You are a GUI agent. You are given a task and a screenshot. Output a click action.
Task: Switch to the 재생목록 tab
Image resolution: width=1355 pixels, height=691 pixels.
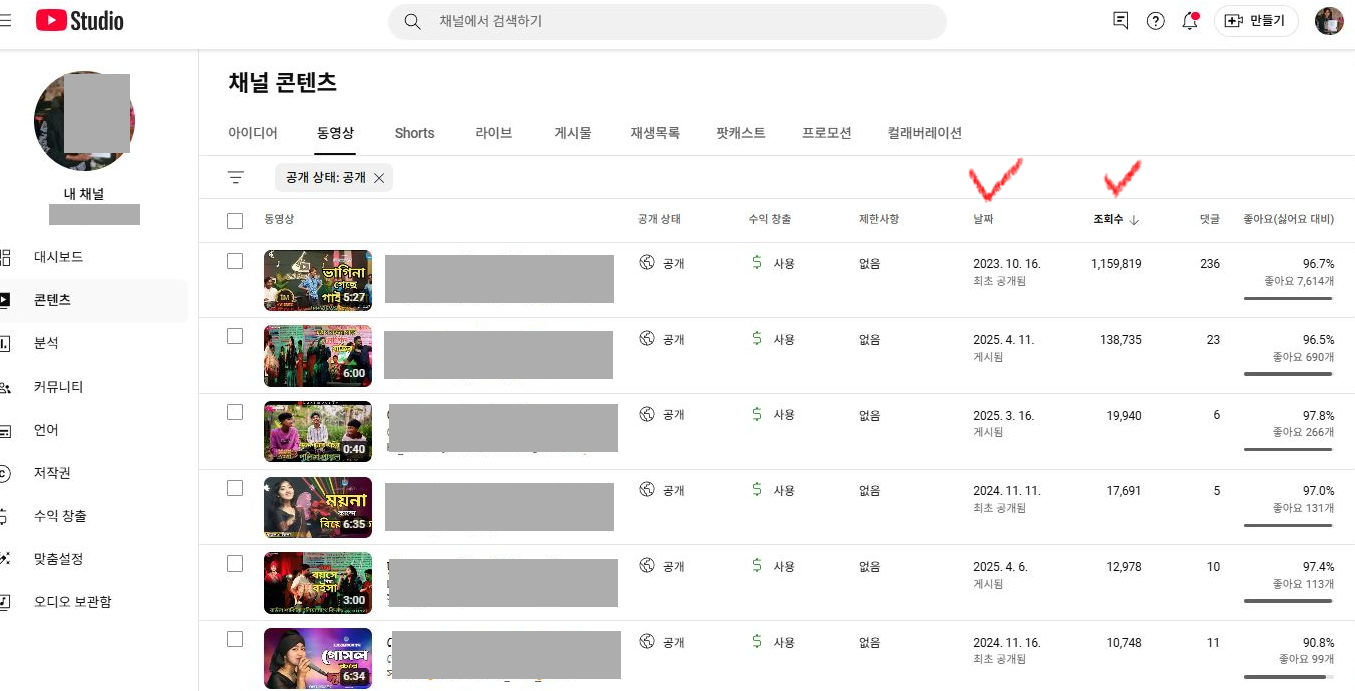[x=655, y=133]
